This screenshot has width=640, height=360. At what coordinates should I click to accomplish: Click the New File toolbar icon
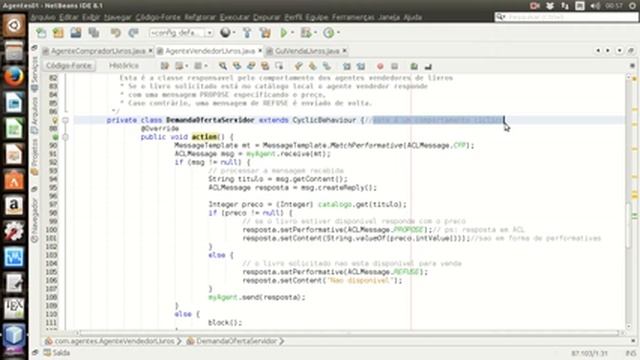tap(41, 33)
